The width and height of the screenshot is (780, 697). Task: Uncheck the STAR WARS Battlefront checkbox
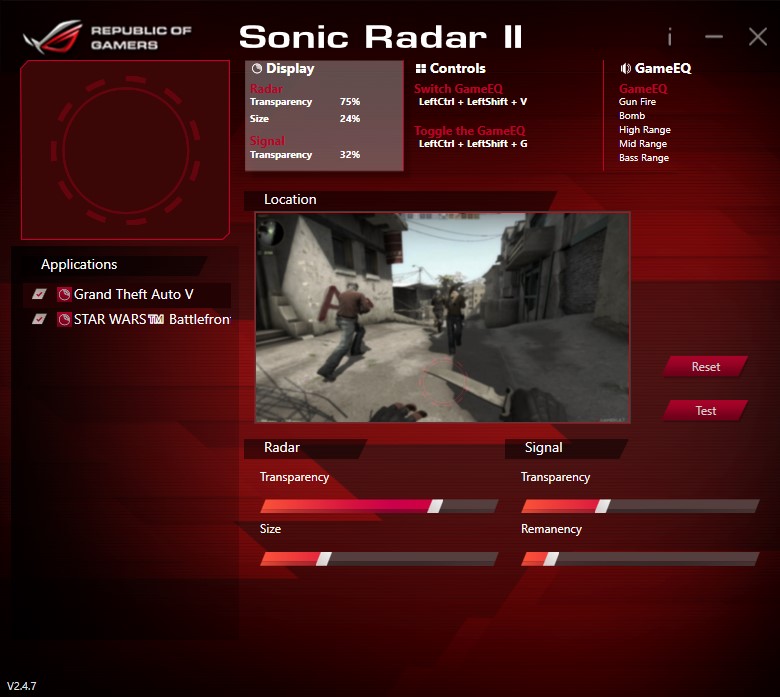point(39,319)
